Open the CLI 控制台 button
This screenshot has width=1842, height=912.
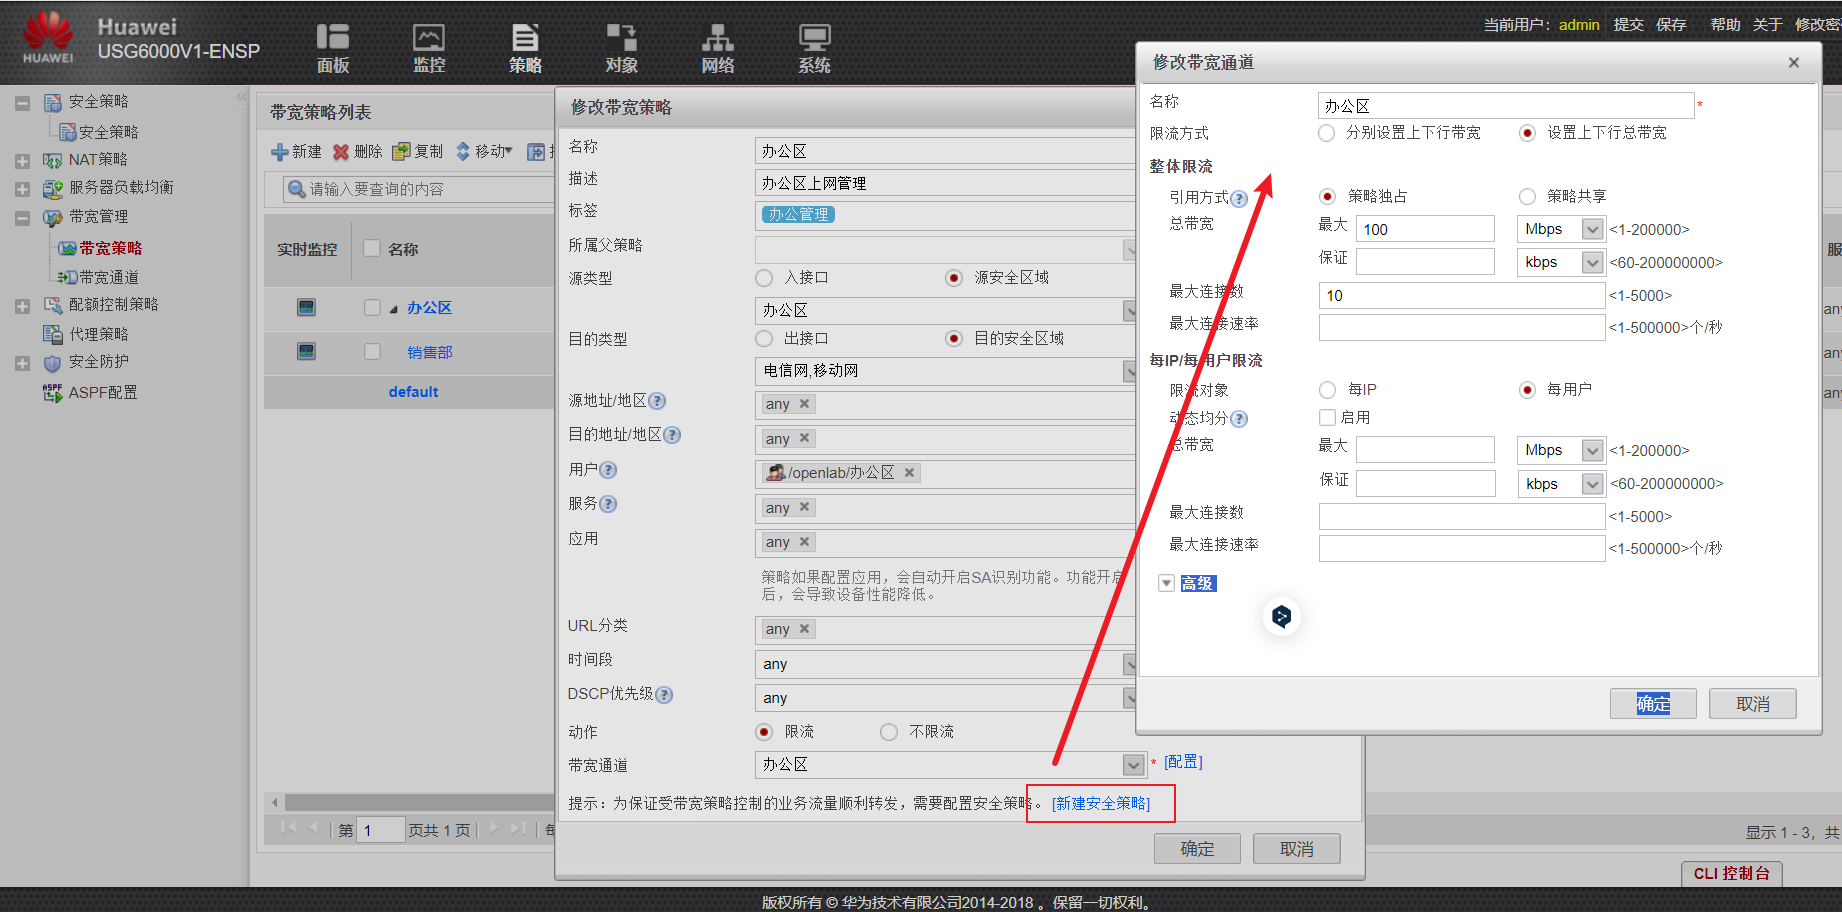tap(1731, 873)
